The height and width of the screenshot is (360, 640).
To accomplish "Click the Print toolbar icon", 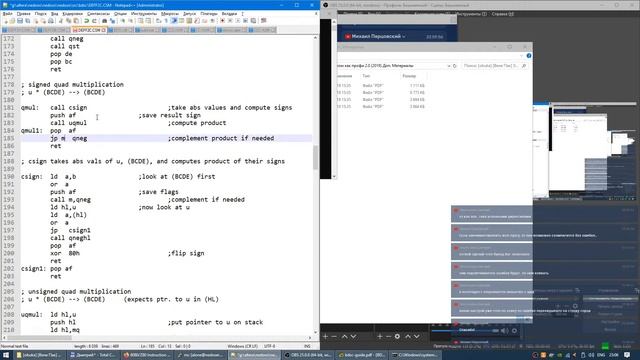I will point(51,20).
